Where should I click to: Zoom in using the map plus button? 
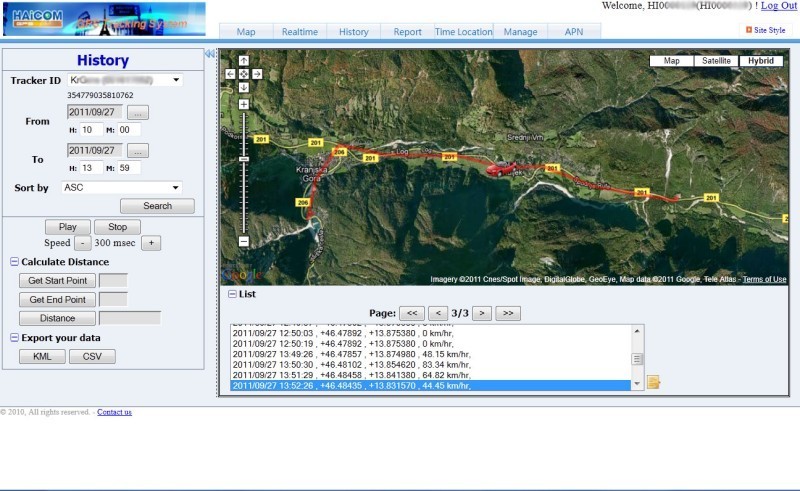(x=244, y=104)
